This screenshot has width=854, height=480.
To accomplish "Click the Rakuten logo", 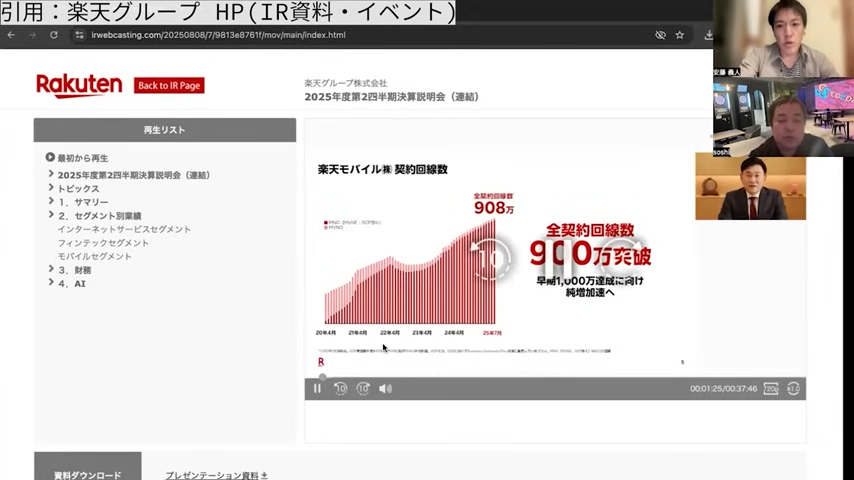I will (79, 86).
